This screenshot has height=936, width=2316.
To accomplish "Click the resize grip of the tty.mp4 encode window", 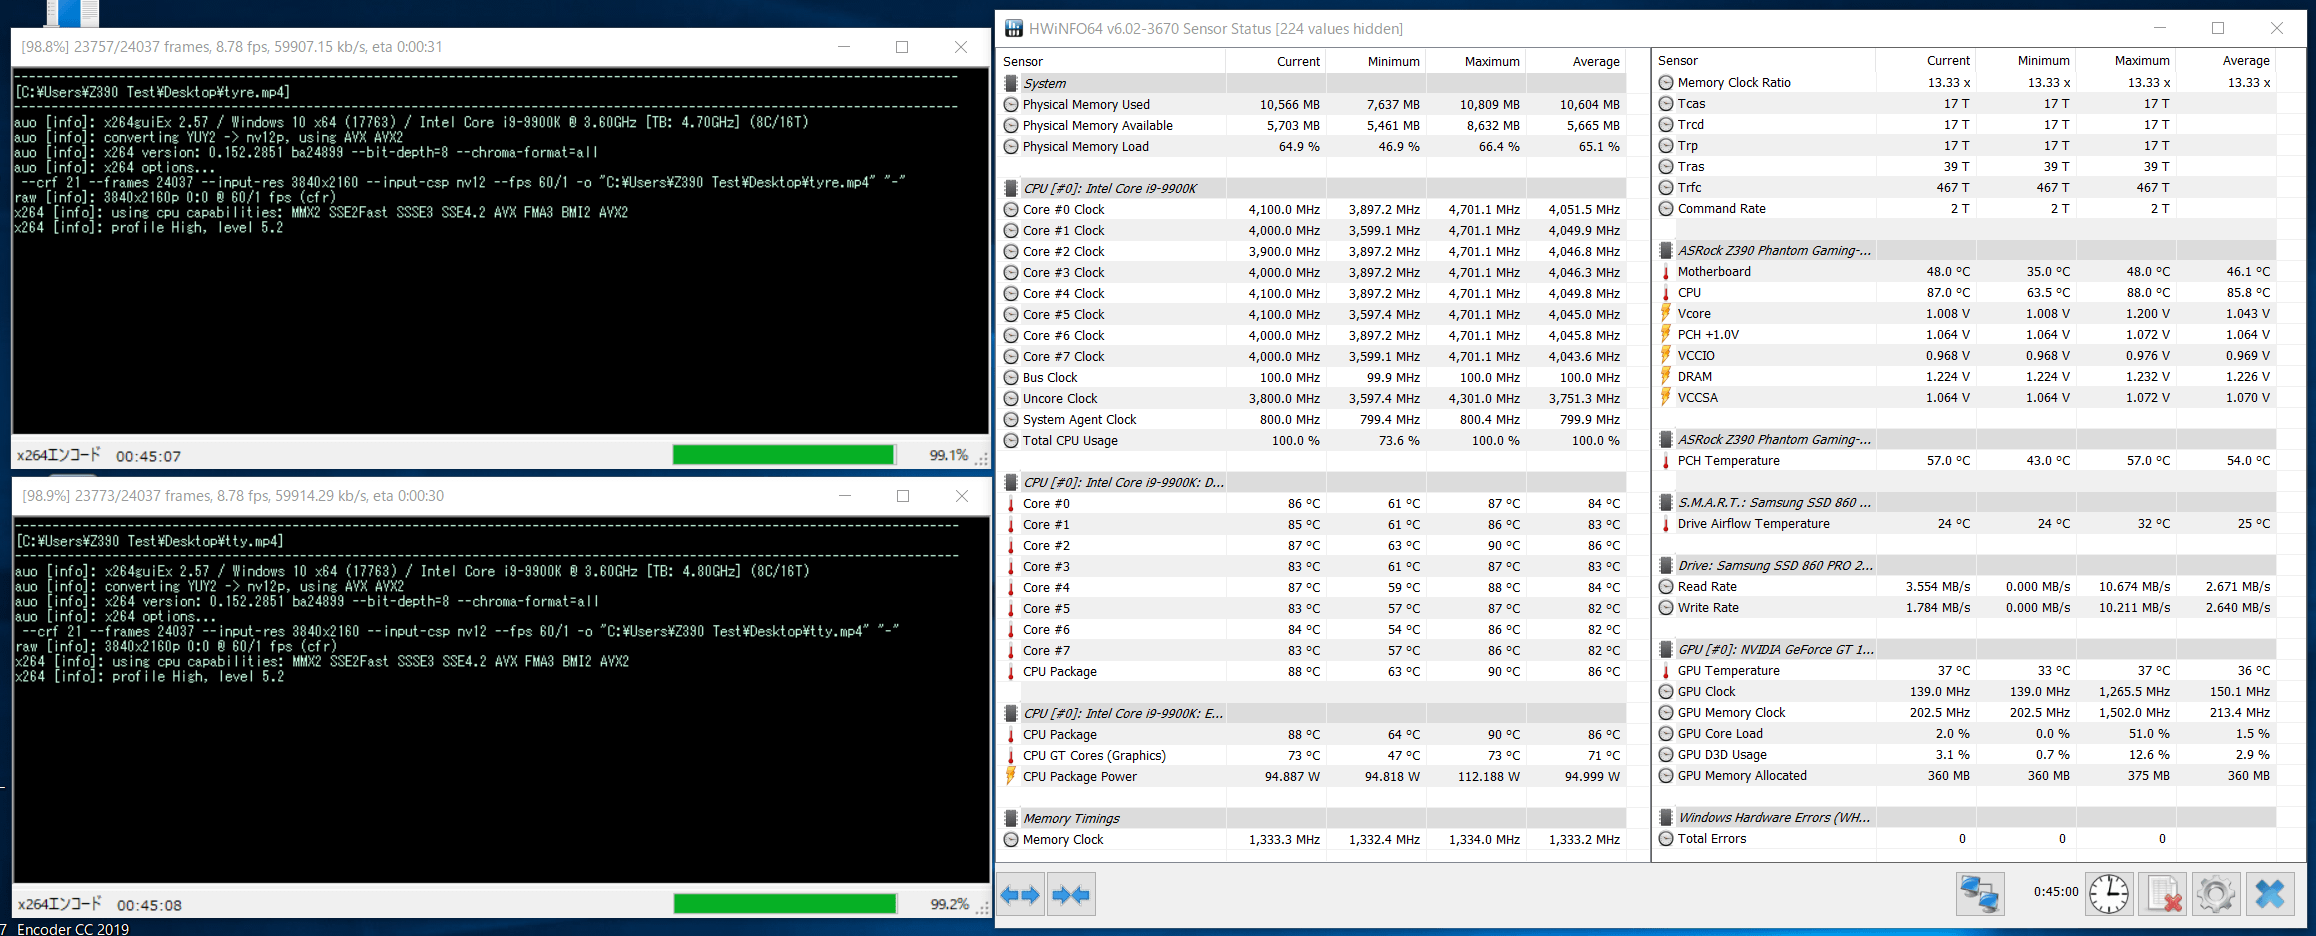I will (982, 908).
